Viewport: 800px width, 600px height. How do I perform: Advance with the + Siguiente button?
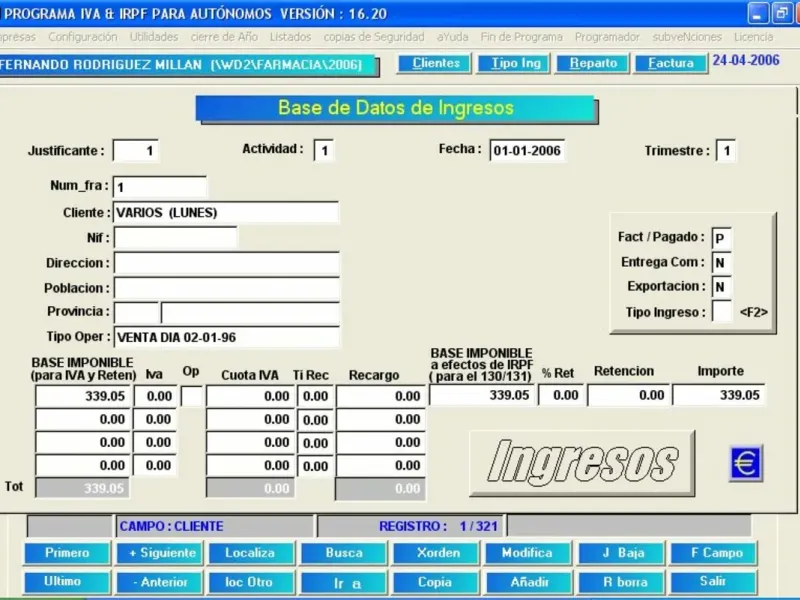point(160,553)
